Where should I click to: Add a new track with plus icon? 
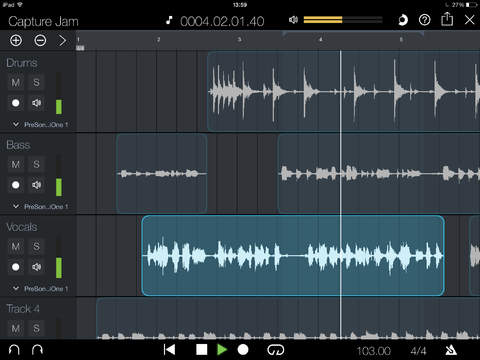16,40
